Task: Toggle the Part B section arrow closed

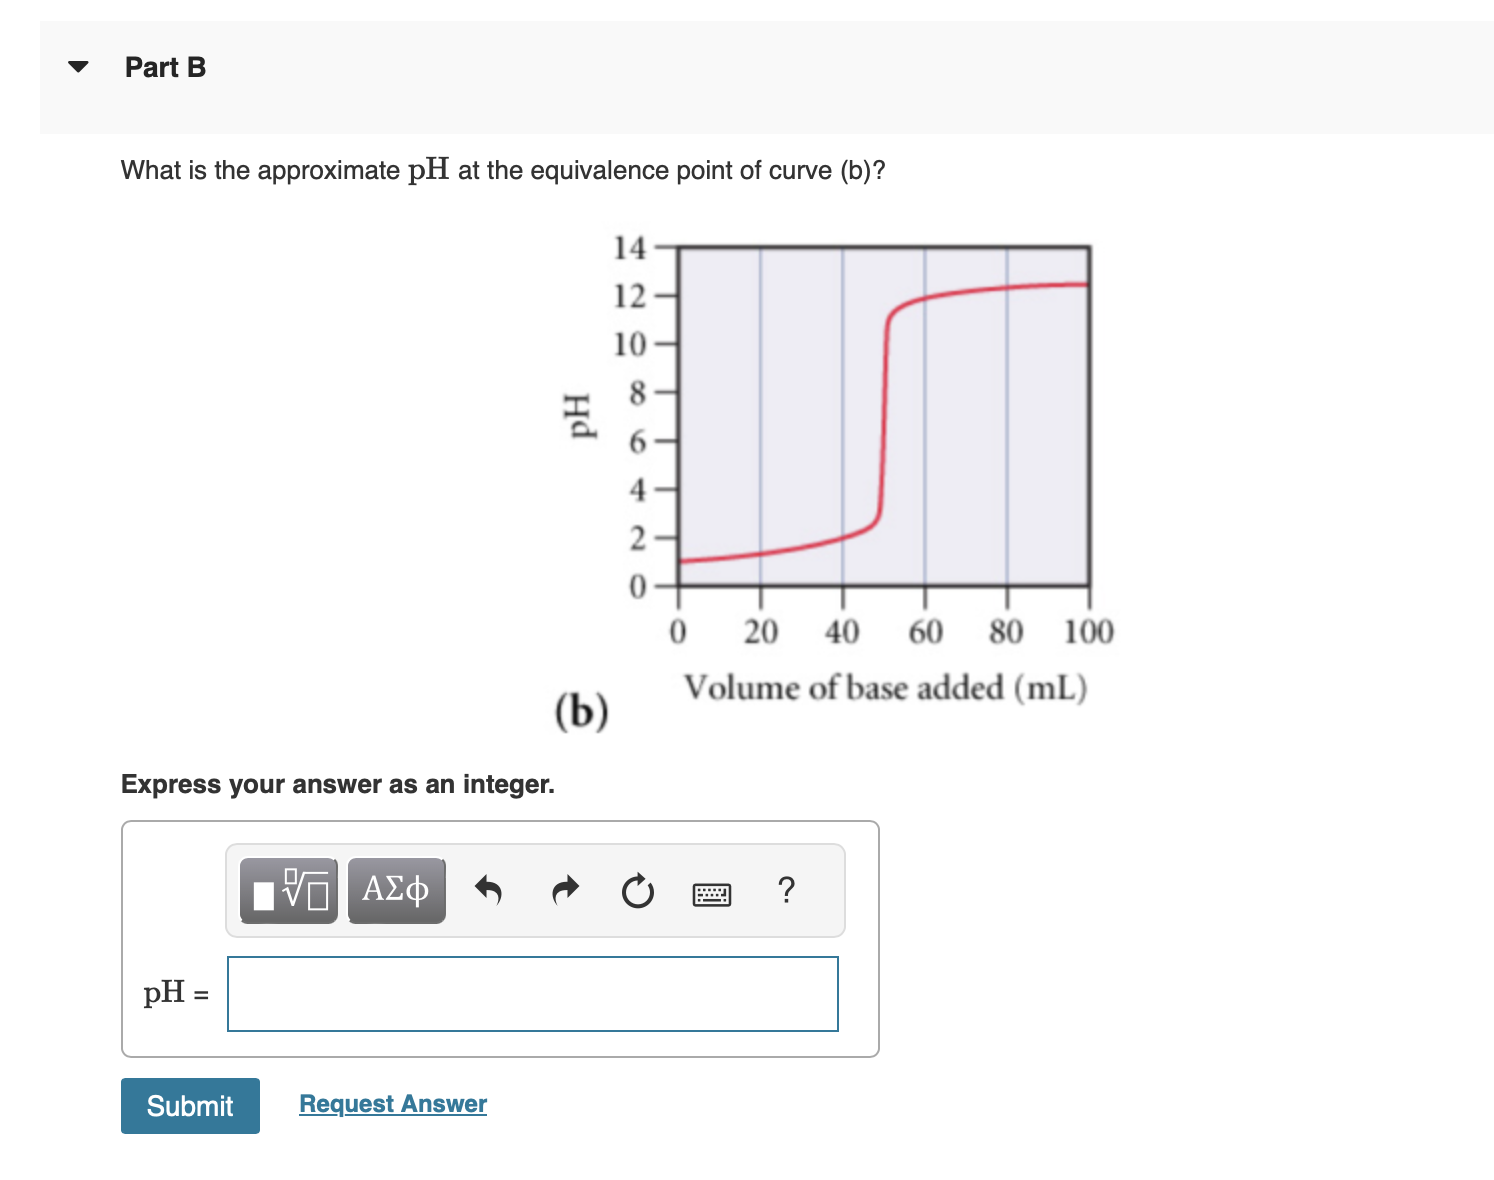Action: 79,66
